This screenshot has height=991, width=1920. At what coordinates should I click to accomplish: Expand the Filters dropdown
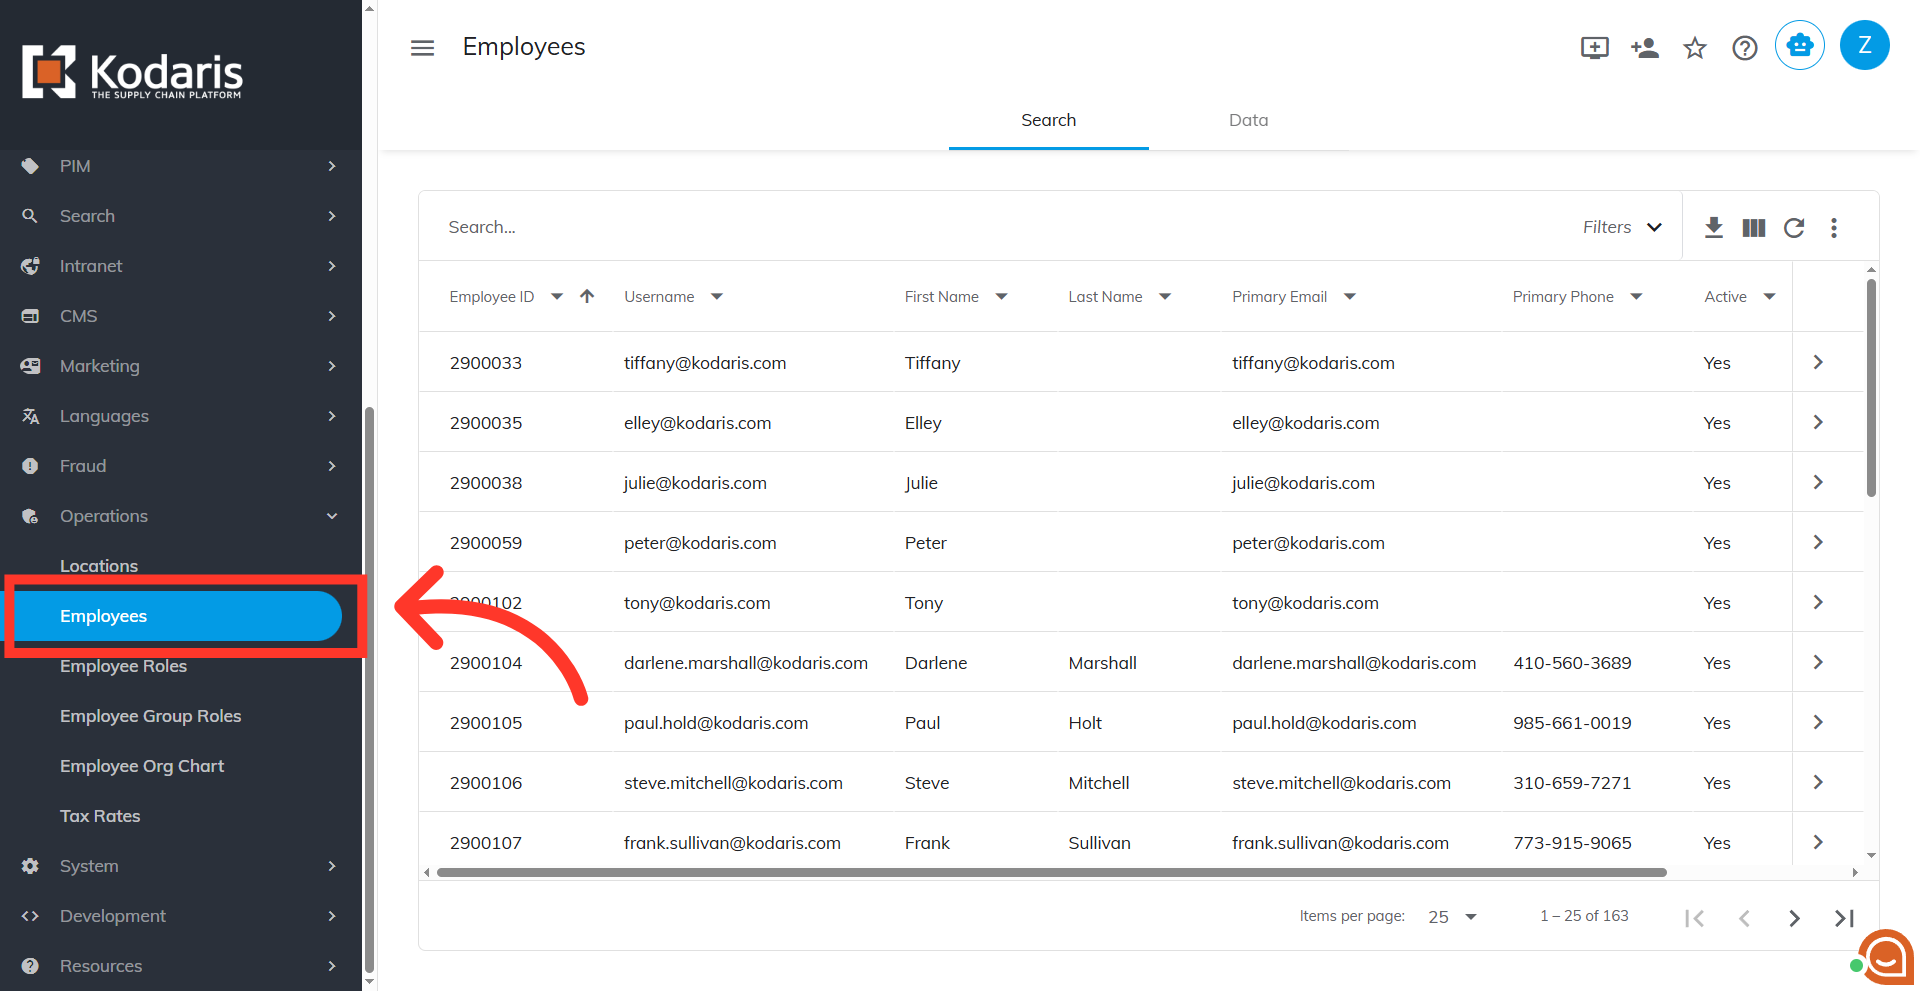pyautogui.click(x=1622, y=227)
